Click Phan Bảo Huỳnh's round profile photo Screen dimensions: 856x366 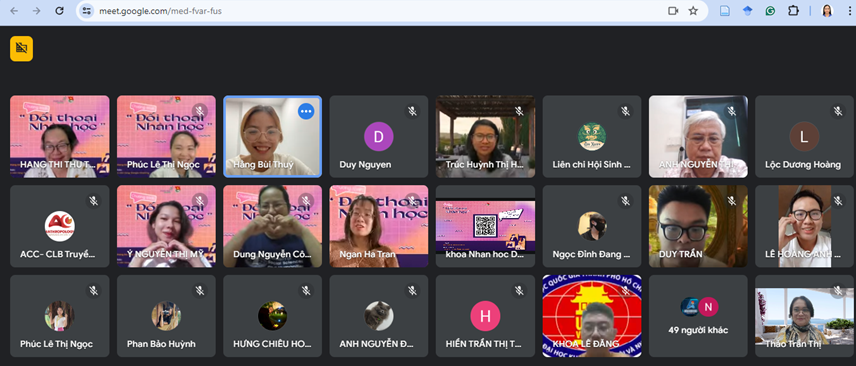(166, 316)
